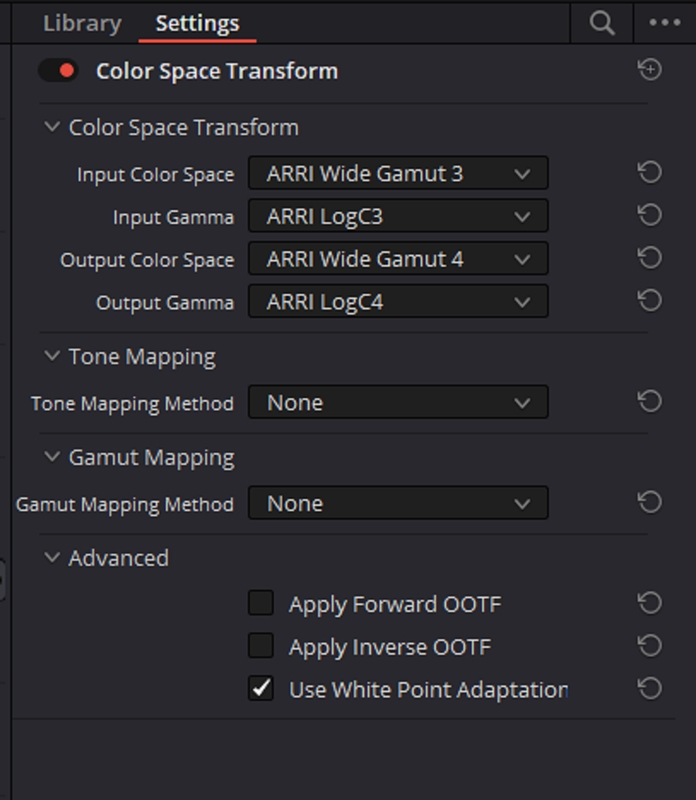Click the Gamut Mapping Method label
The width and height of the screenshot is (696, 800).
coord(125,505)
